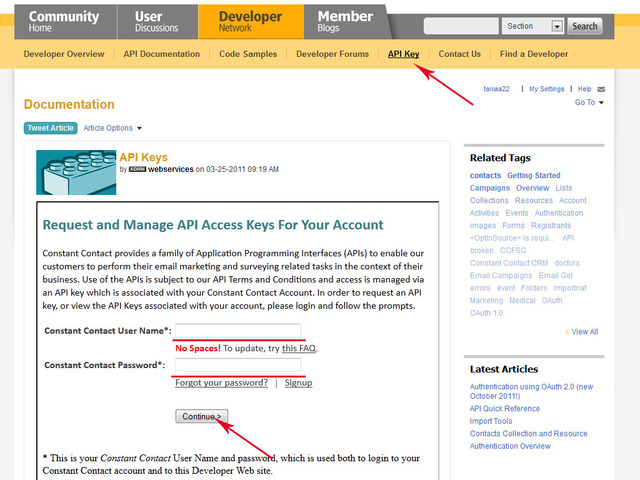
Task: Click the envelope icon beside Help
Action: coord(601,89)
